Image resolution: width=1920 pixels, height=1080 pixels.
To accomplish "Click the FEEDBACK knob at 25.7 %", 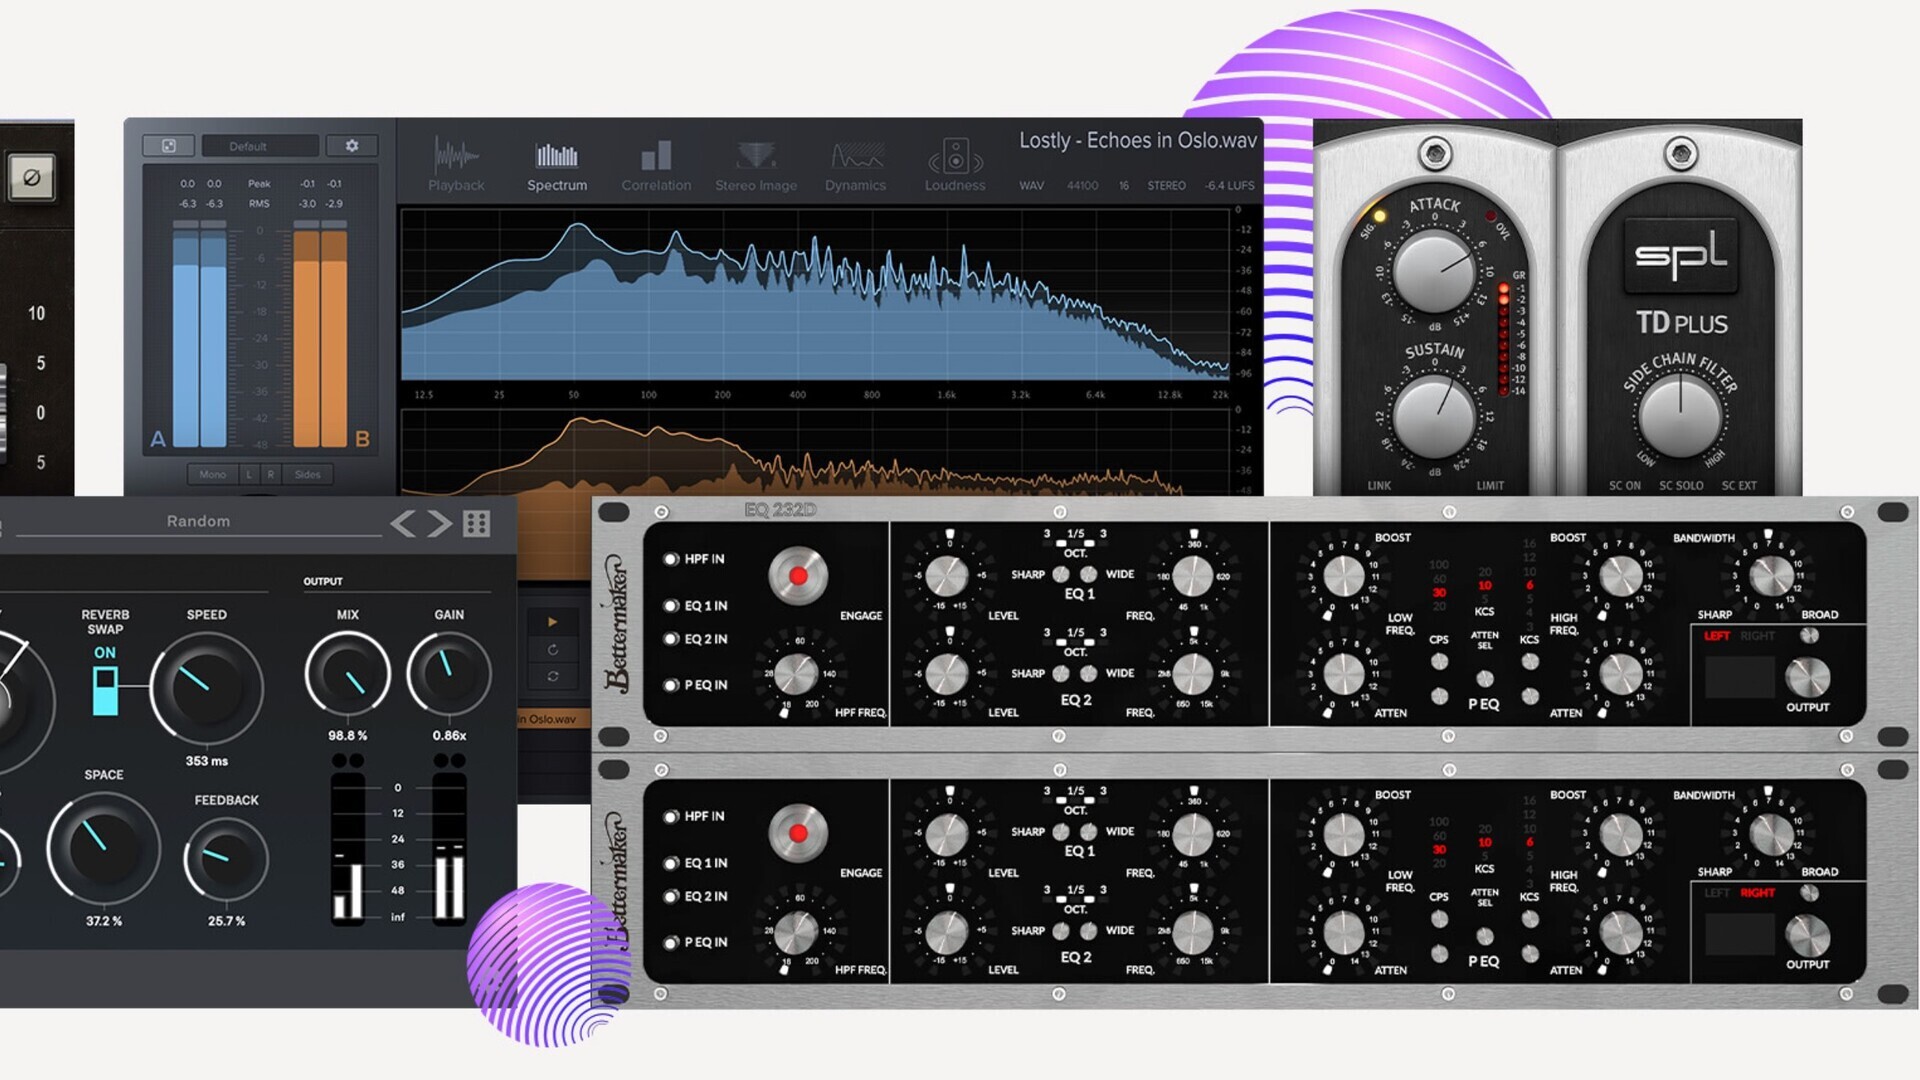I will (226, 858).
